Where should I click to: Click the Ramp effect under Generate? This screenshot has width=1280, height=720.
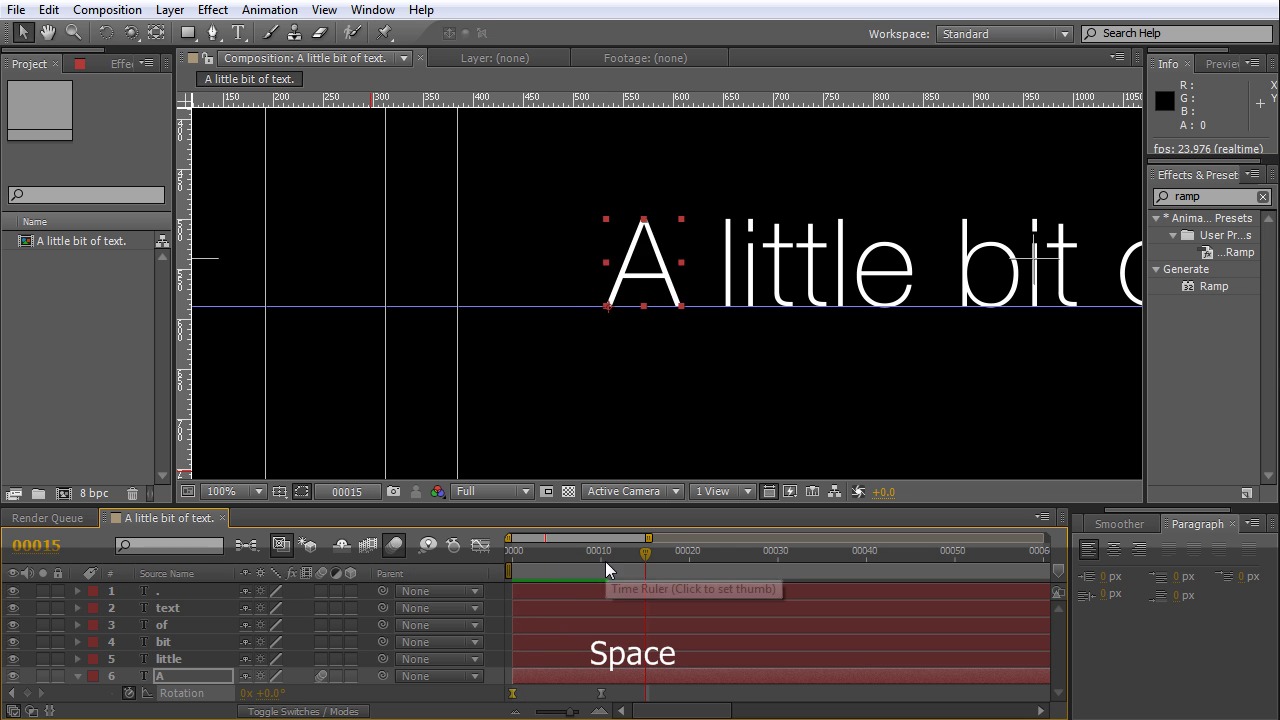point(1213,286)
